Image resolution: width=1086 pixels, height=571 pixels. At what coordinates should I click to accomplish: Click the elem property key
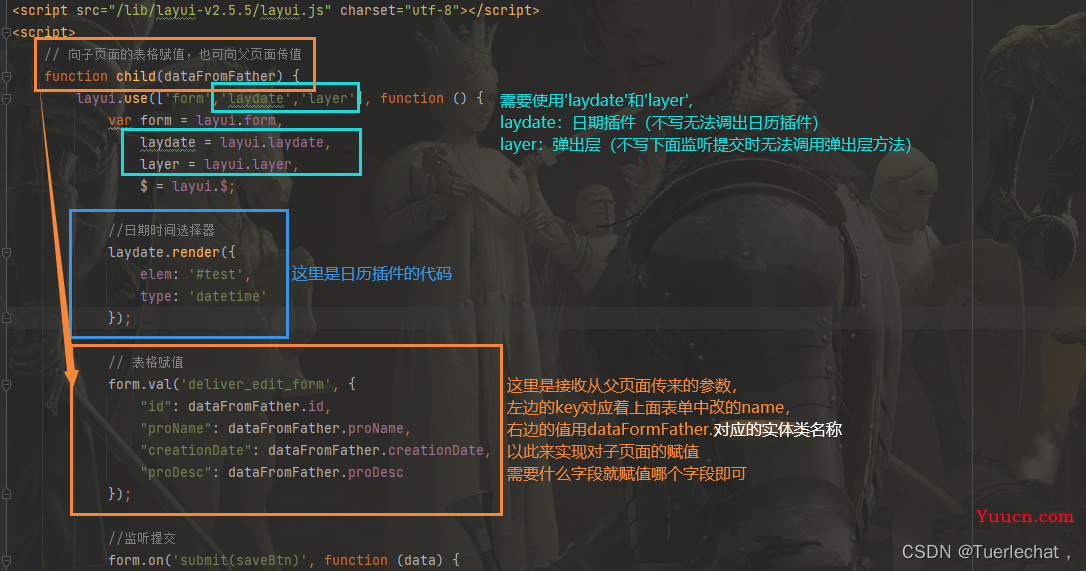pyautogui.click(x=155, y=274)
